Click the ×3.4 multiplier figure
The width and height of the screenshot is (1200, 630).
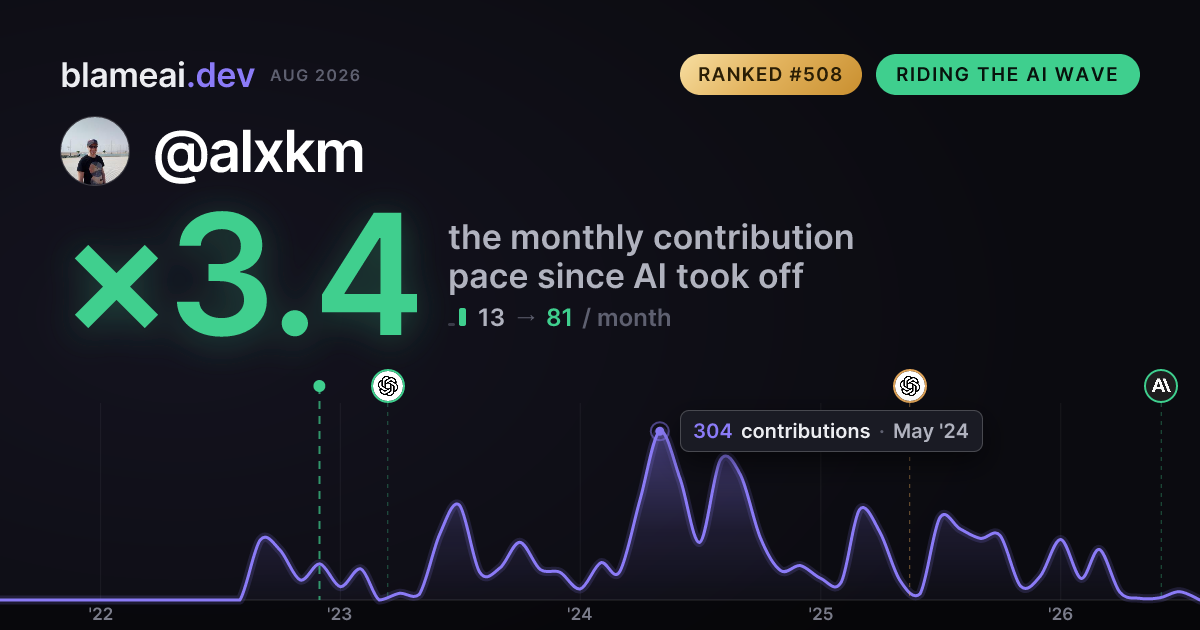click(x=245, y=275)
